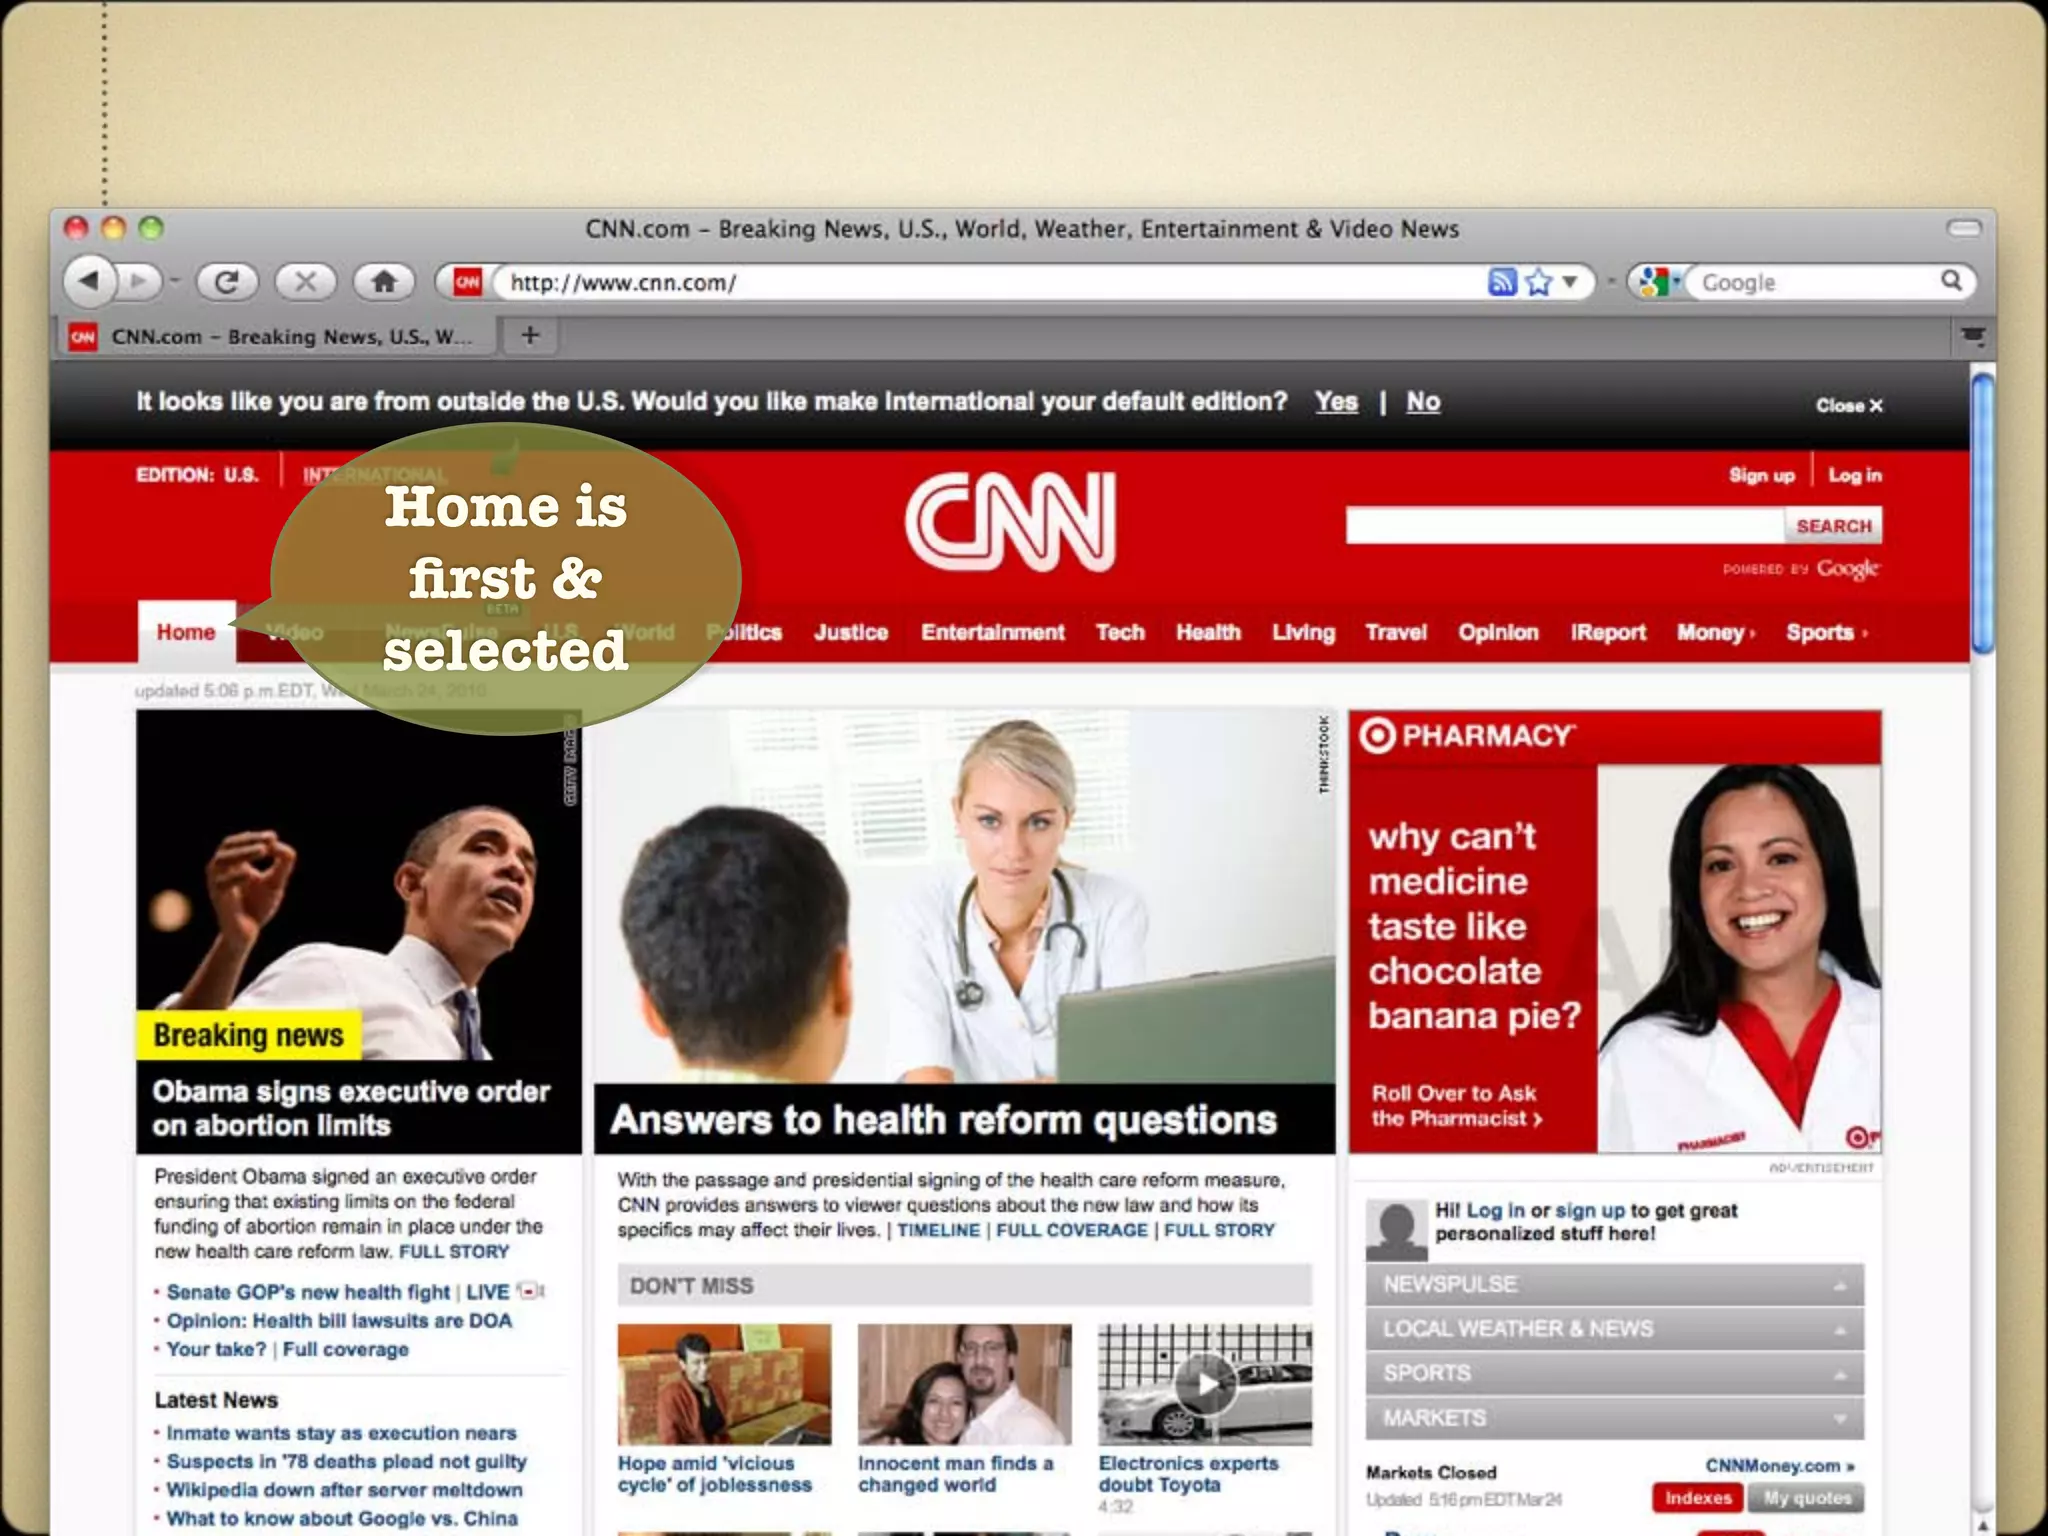Screen dimensions: 2048x1536
Task: Click the browser back arrow button
Action: tap(90, 282)
